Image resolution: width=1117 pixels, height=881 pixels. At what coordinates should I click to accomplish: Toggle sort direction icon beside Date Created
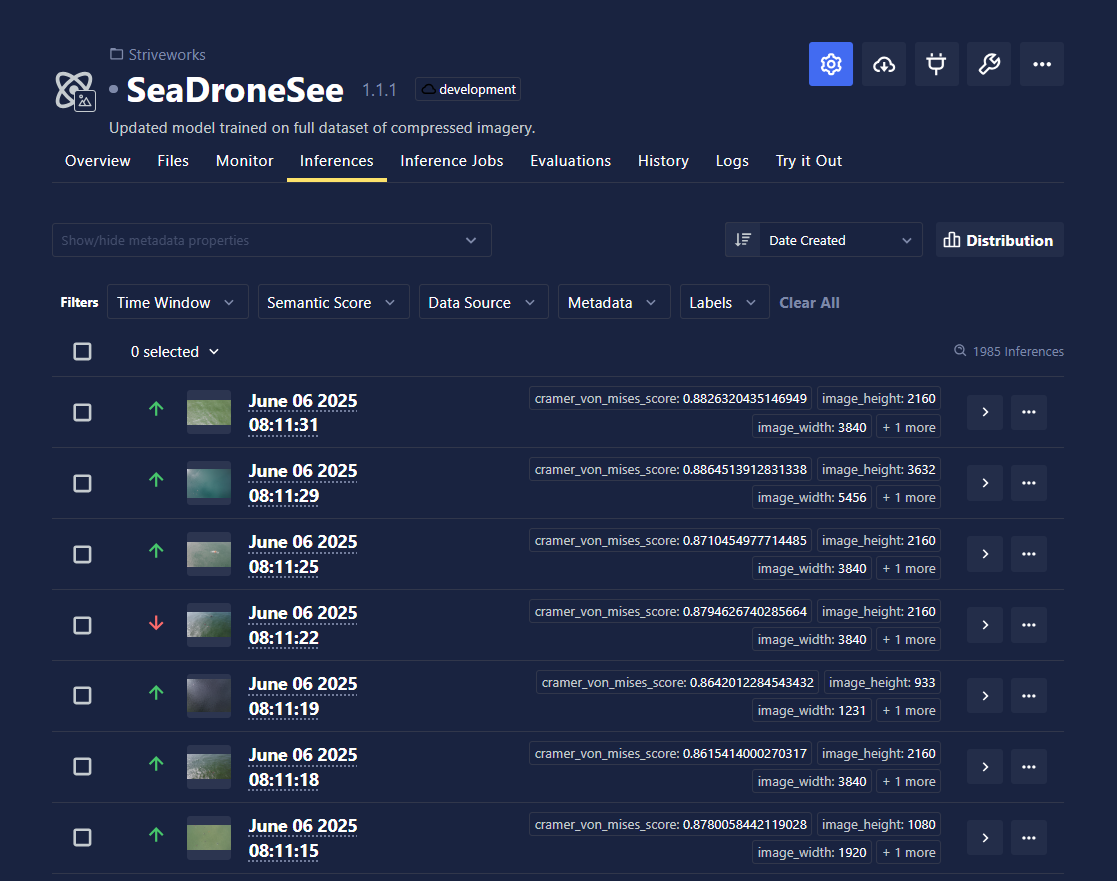click(743, 240)
